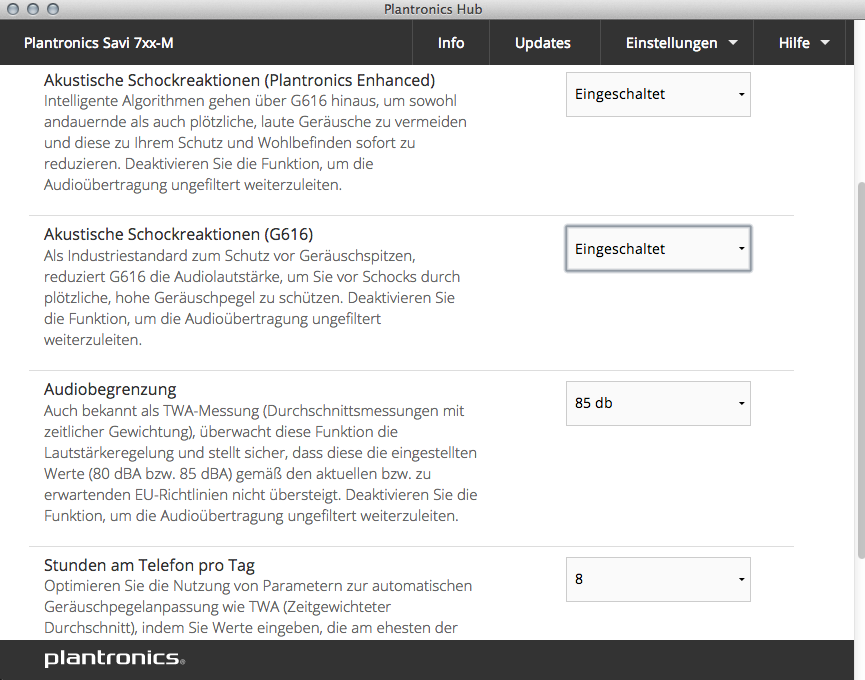
Task: Click the arrow on the 85 db selector
Action: 741,403
